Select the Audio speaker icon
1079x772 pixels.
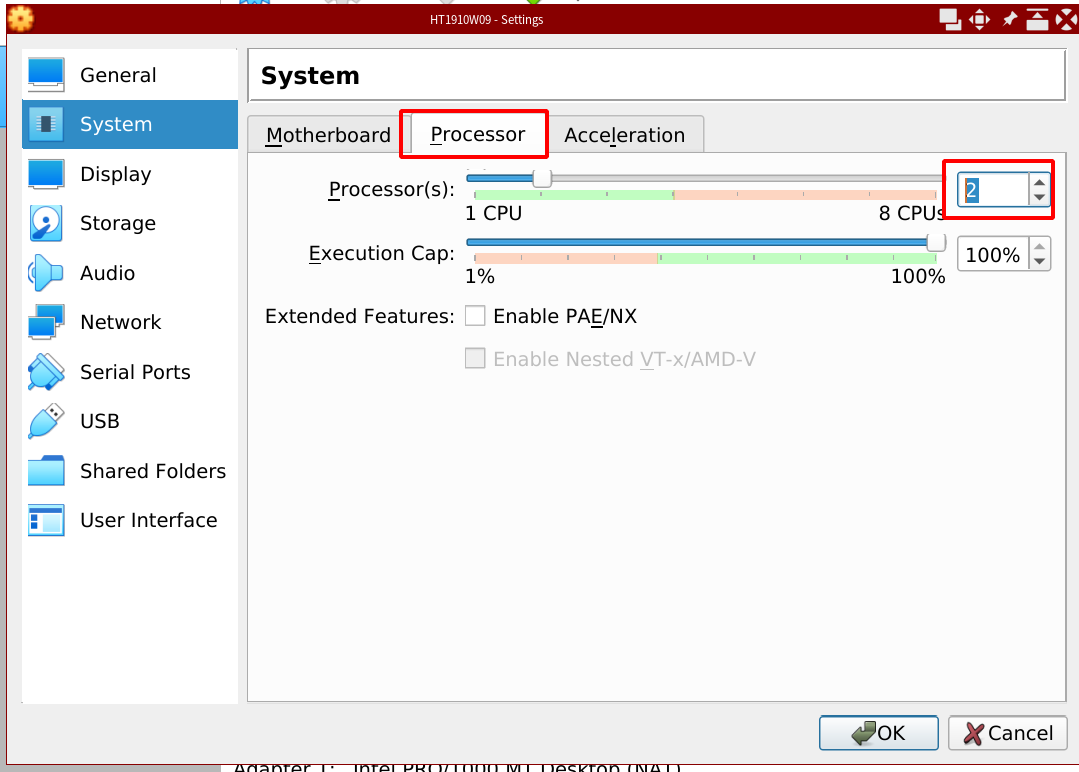coord(46,273)
